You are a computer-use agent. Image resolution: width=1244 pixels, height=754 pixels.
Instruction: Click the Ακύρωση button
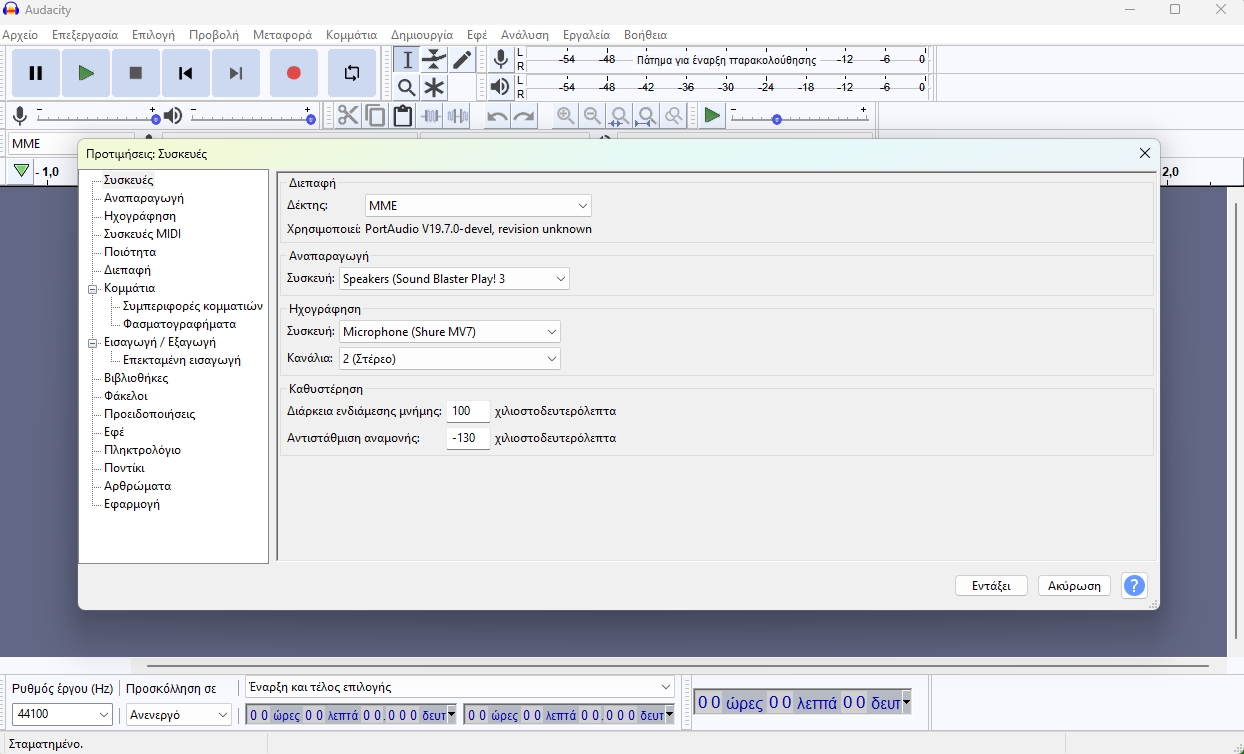pyautogui.click(x=1074, y=586)
